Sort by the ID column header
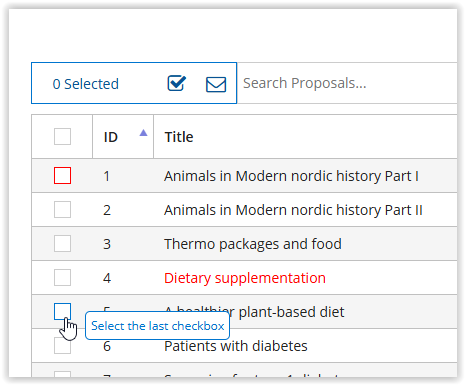 (111, 137)
